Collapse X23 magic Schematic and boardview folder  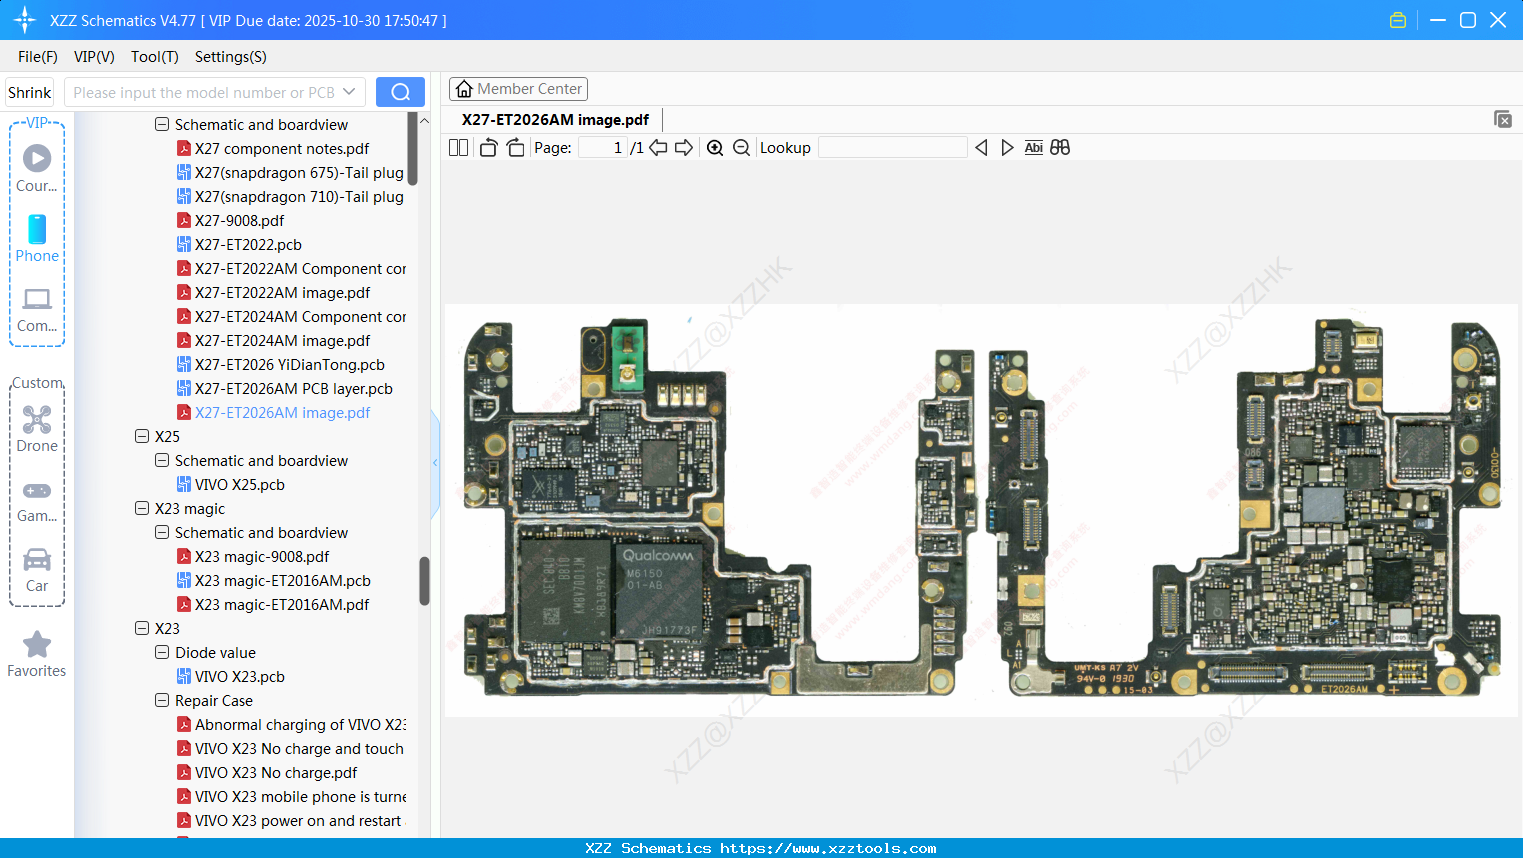pos(162,533)
